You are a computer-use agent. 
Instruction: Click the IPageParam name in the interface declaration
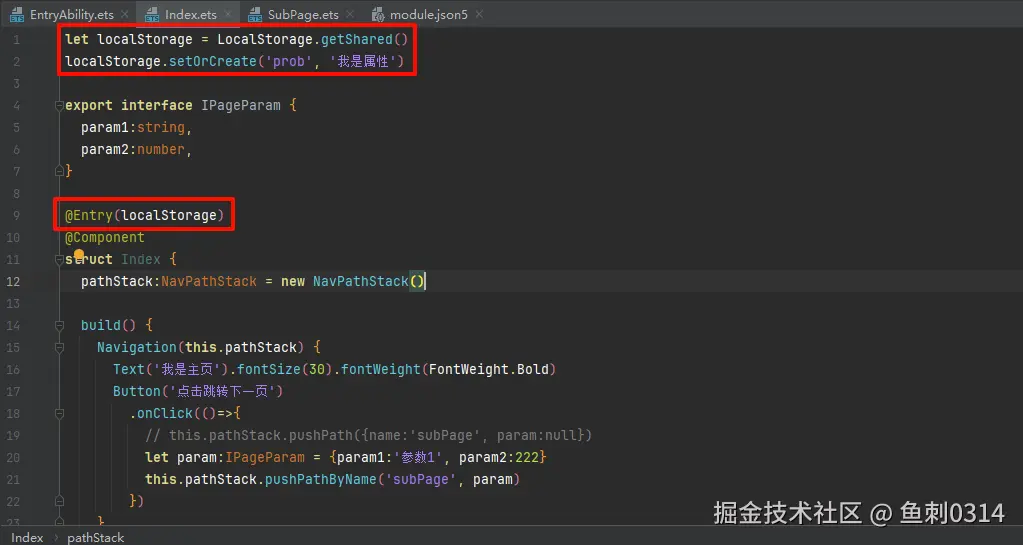(x=241, y=105)
